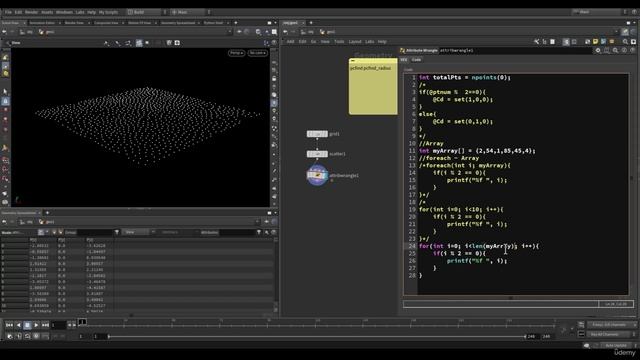Toggle the viewport Persp camera menu
Viewport: 640px width, 360px height.
(x=236, y=53)
